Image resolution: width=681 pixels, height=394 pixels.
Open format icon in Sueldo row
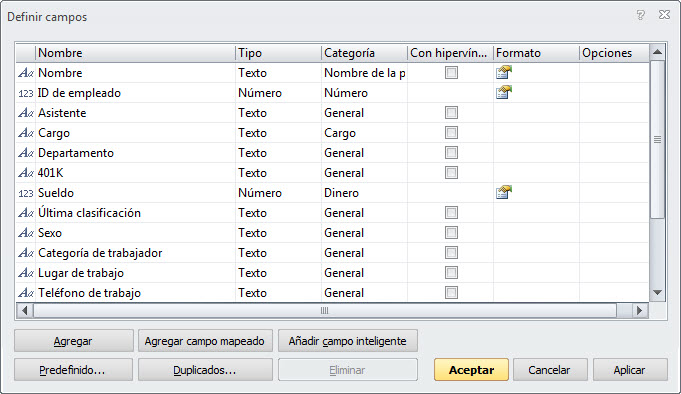(504, 192)
